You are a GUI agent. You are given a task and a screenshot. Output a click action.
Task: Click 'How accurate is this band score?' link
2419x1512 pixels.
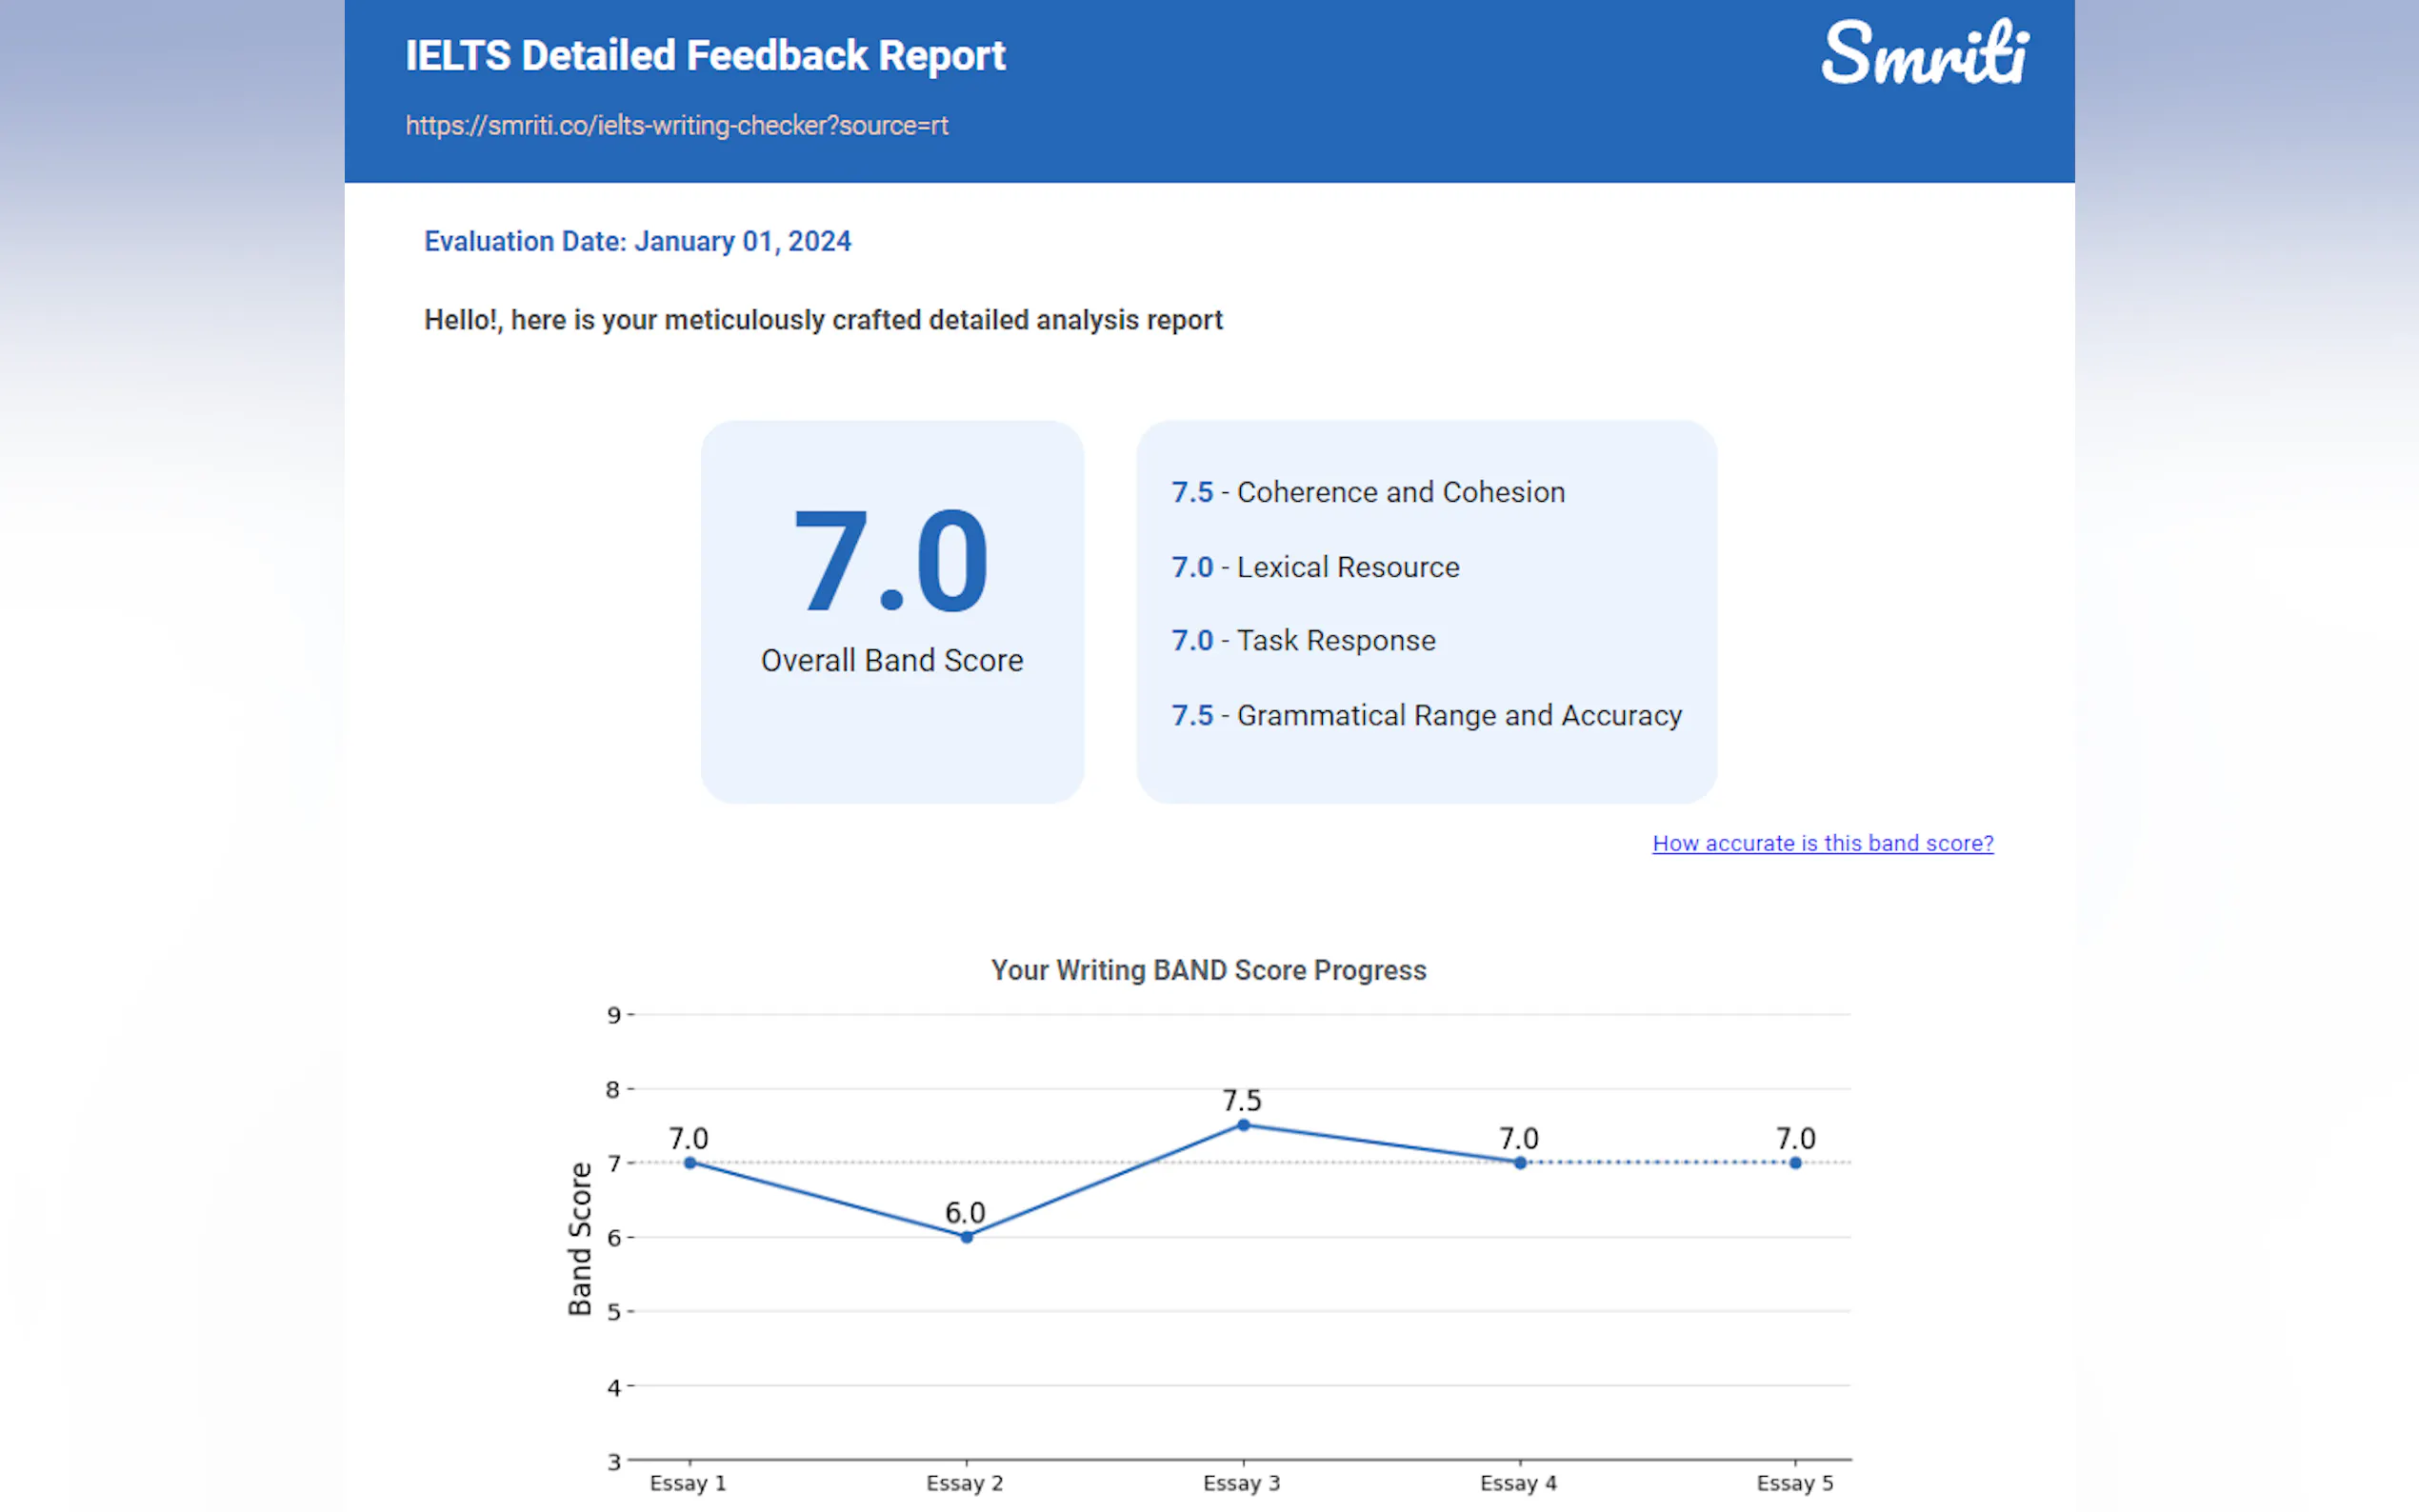[1822, 843]
